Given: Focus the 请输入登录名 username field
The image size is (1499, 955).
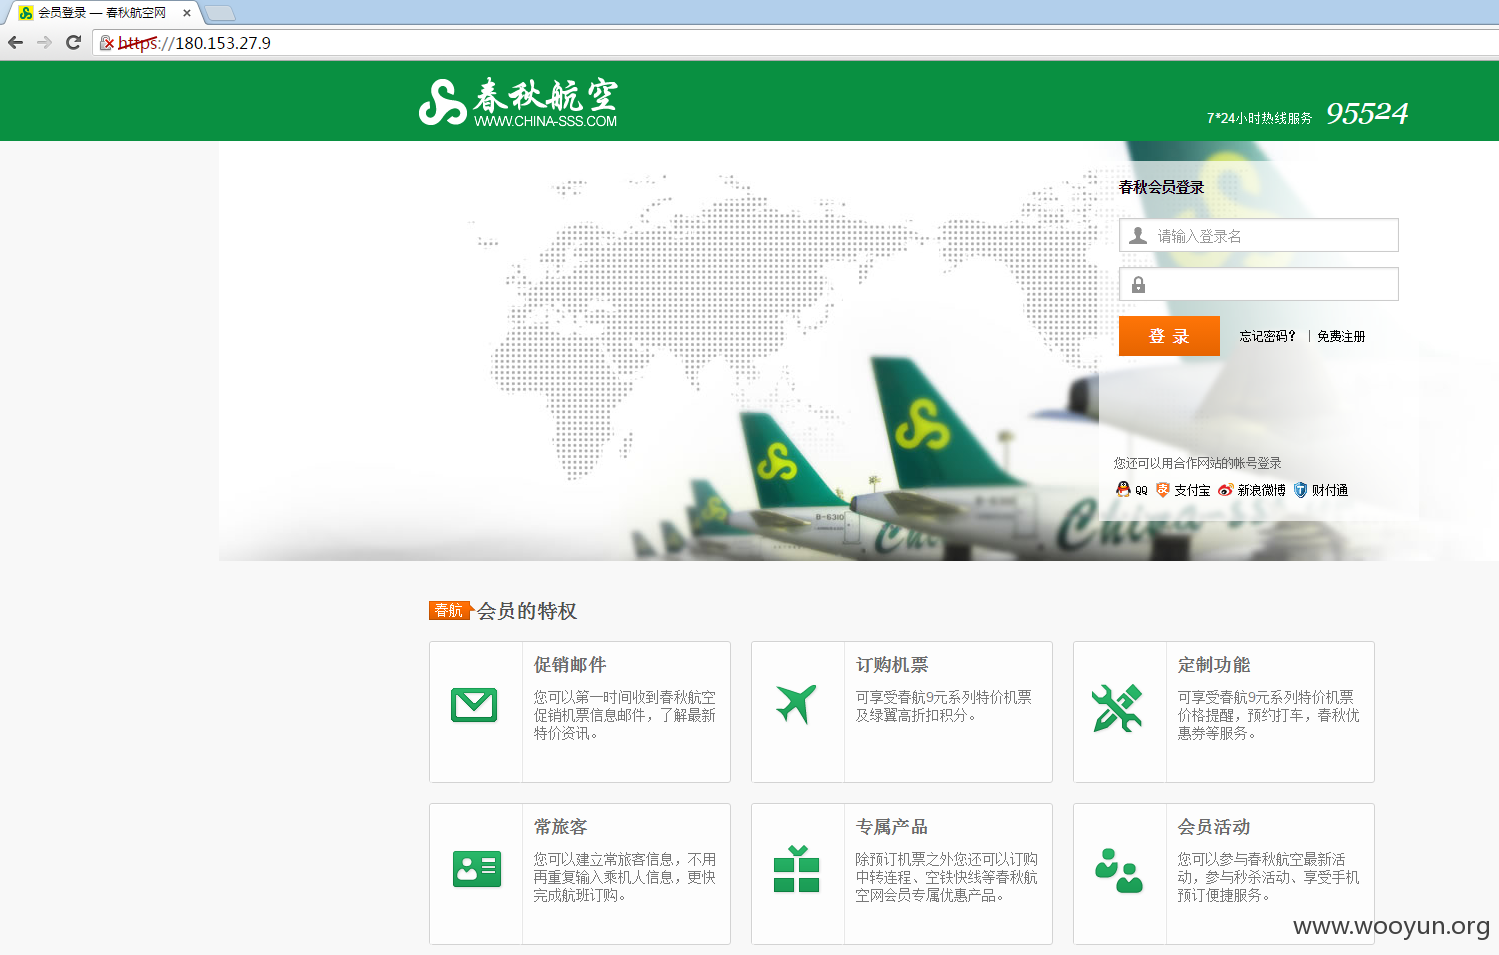Looking at the screenshot, I should [1258, 235].
